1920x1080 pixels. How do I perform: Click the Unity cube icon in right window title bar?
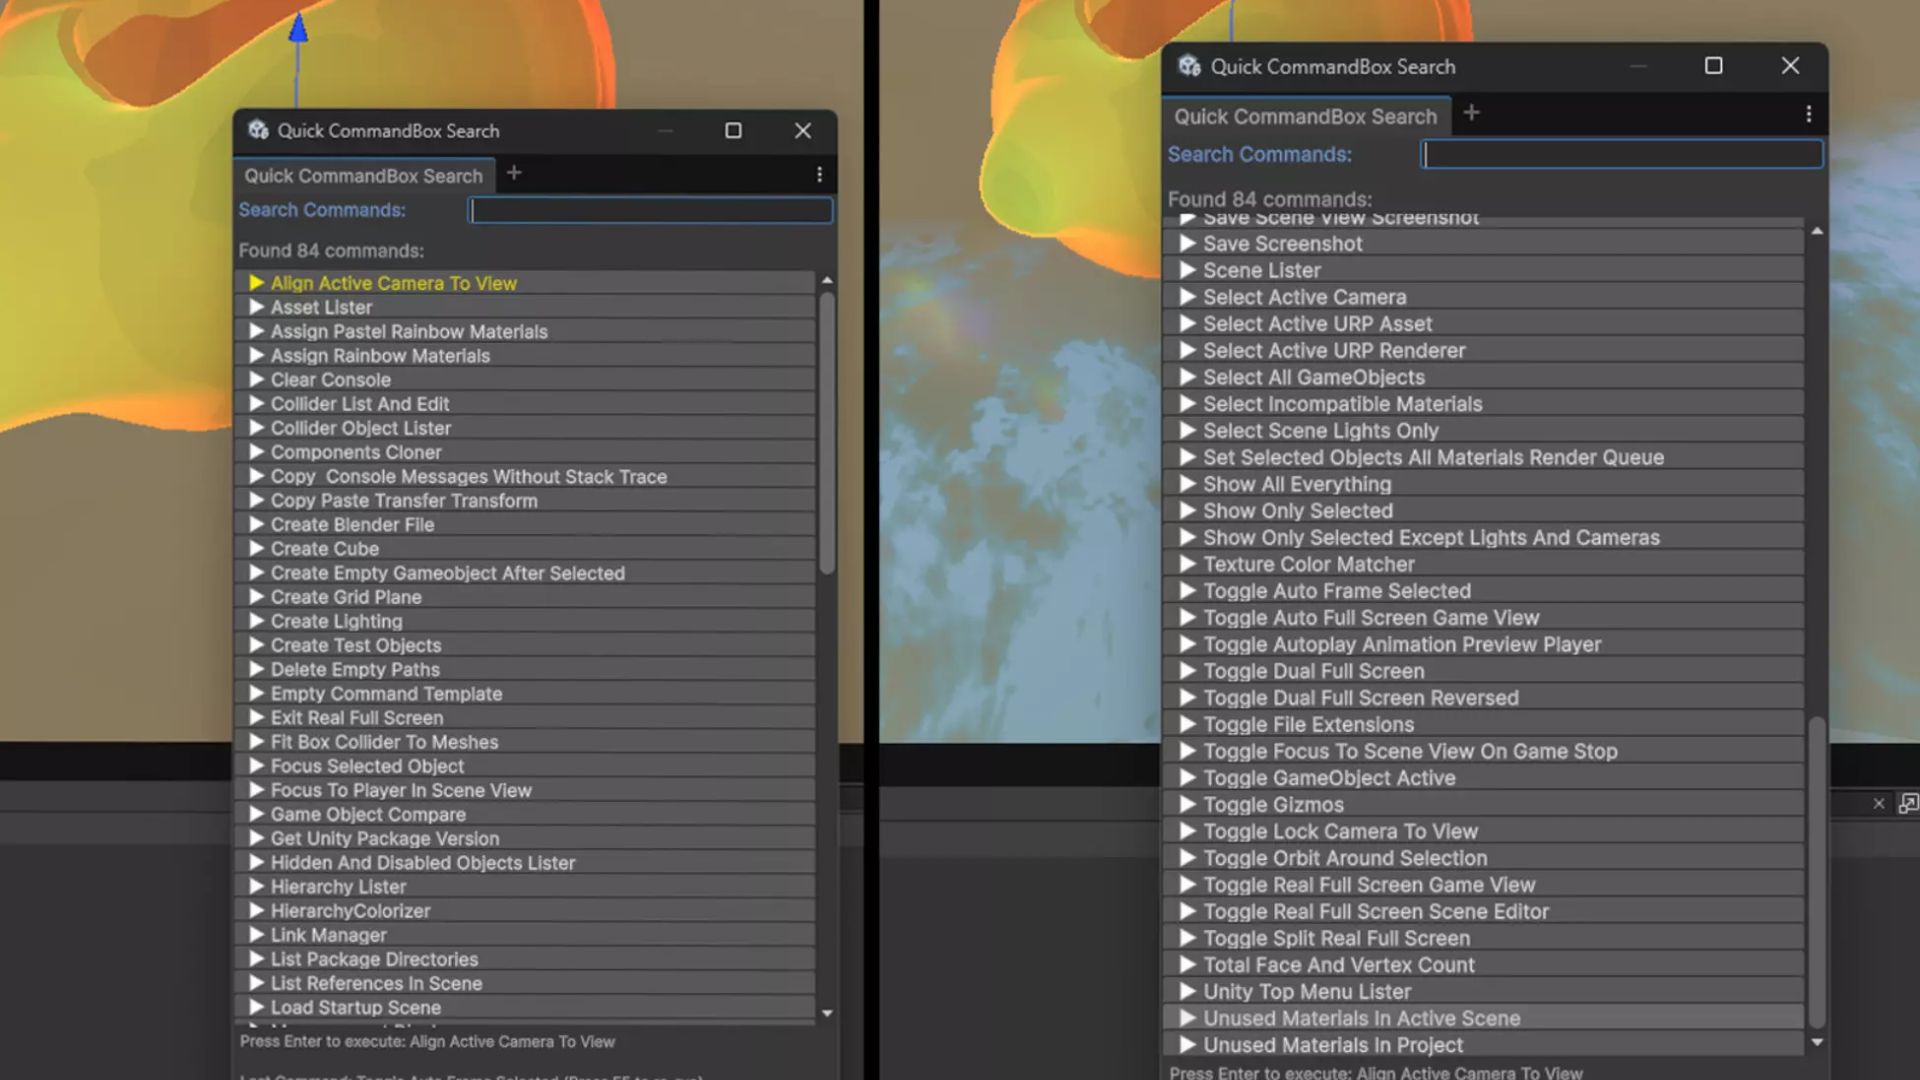click(1186, 66)
